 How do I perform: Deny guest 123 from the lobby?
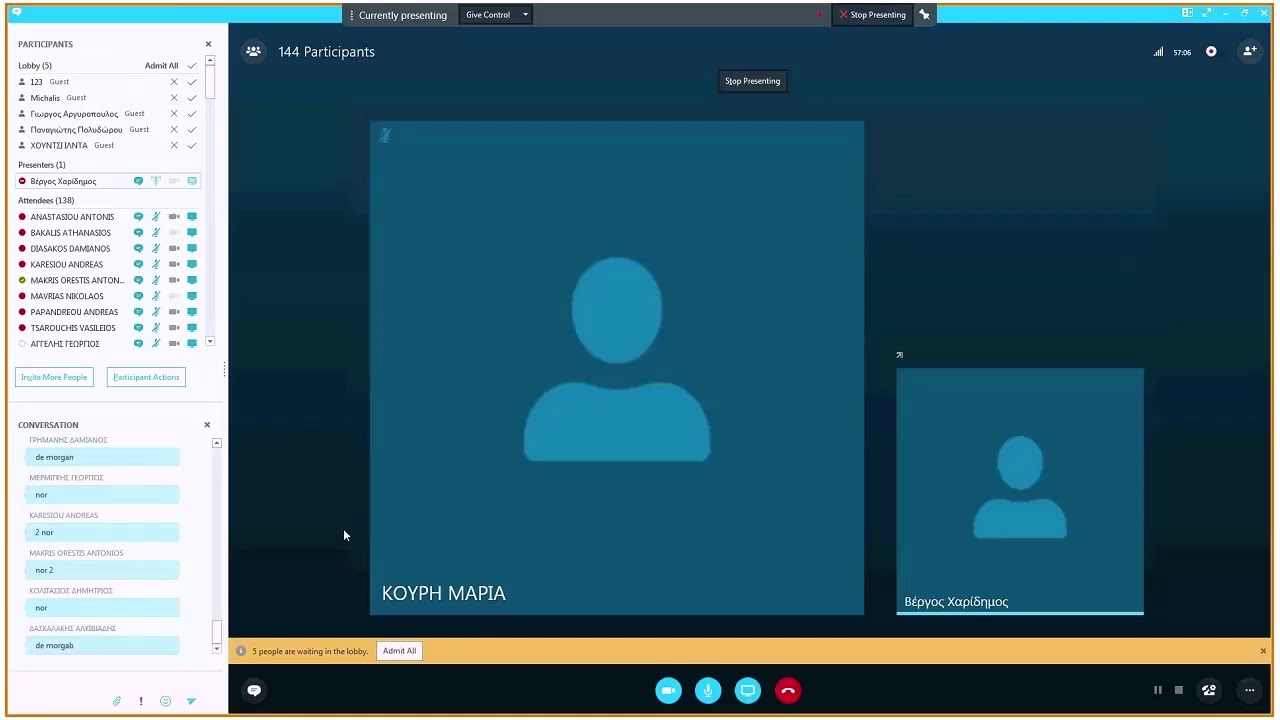(x=174, y=82)
